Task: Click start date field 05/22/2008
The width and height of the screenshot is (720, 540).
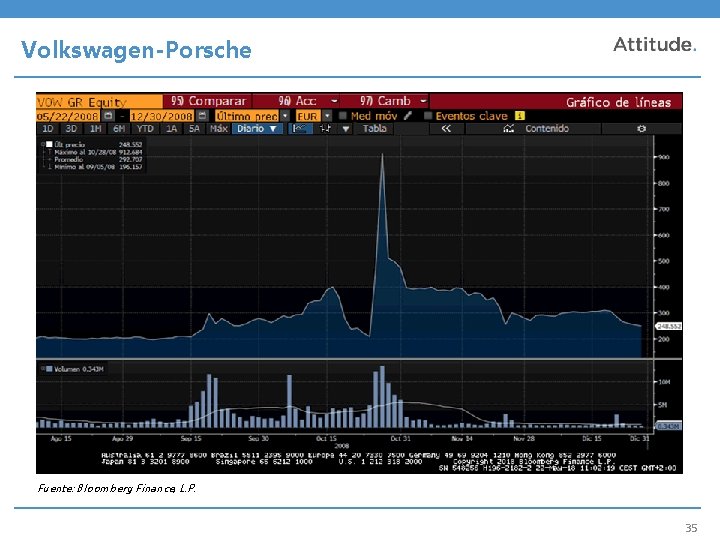Action: (x=68, y=116)
